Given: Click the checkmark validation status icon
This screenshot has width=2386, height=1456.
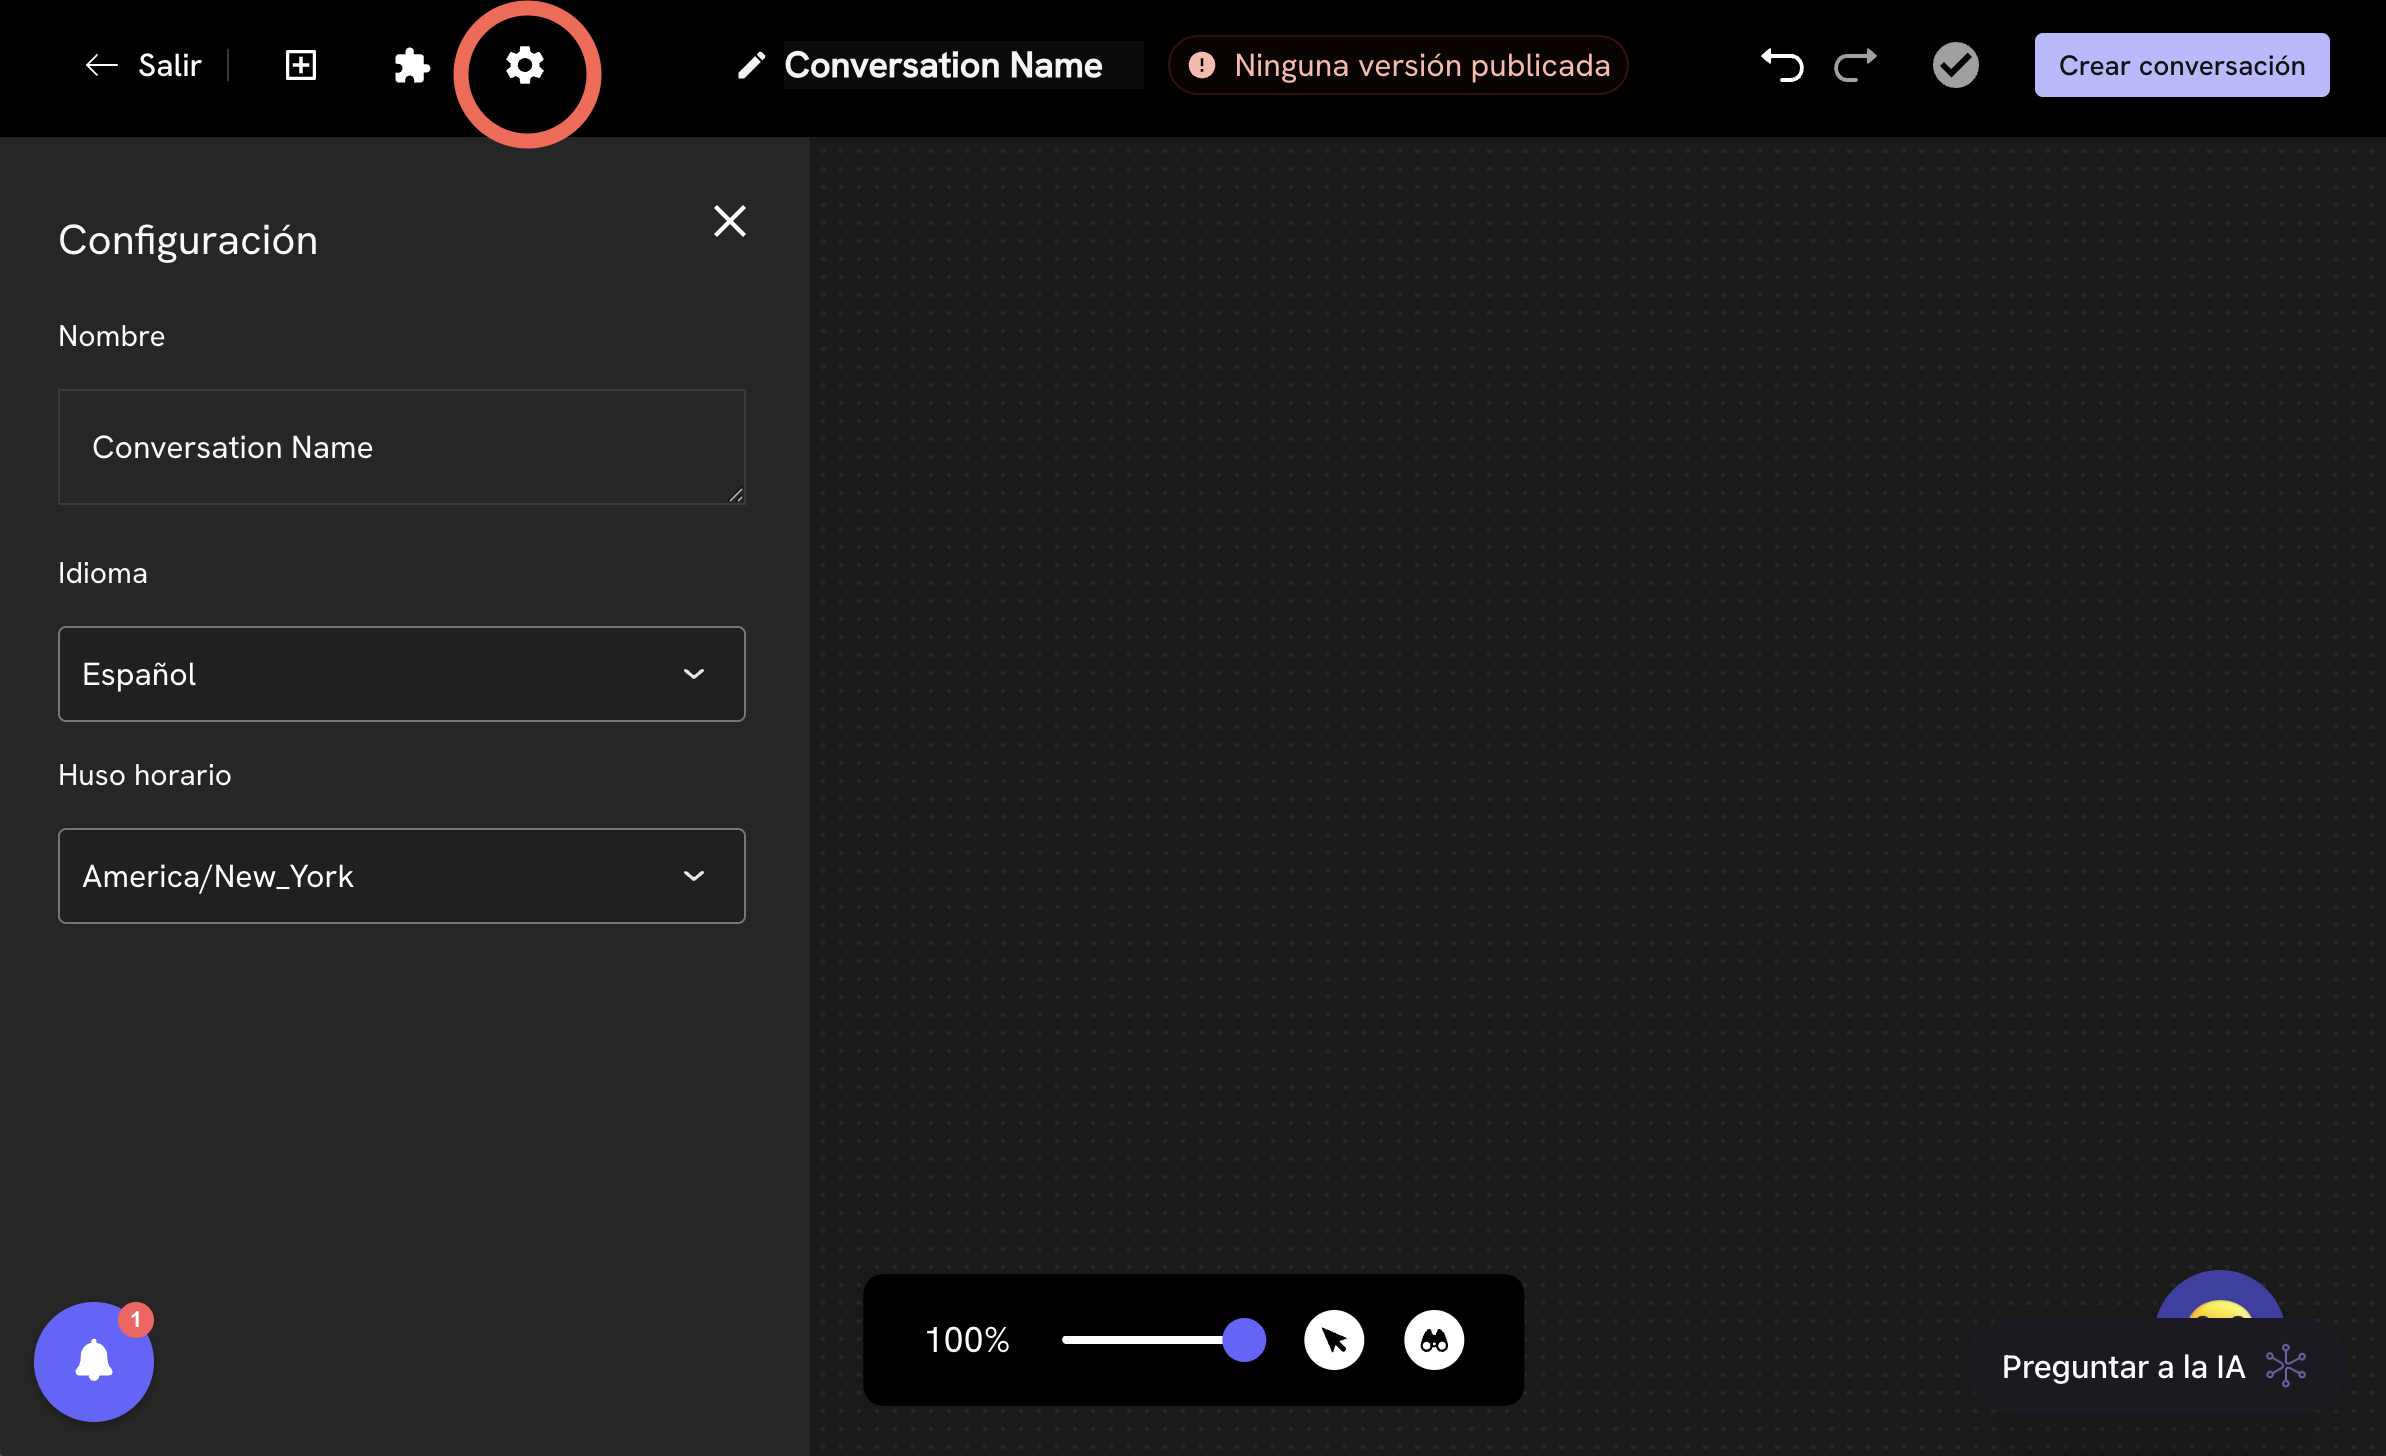Looking at the screenshot, I should click(x=1955, y=65).
